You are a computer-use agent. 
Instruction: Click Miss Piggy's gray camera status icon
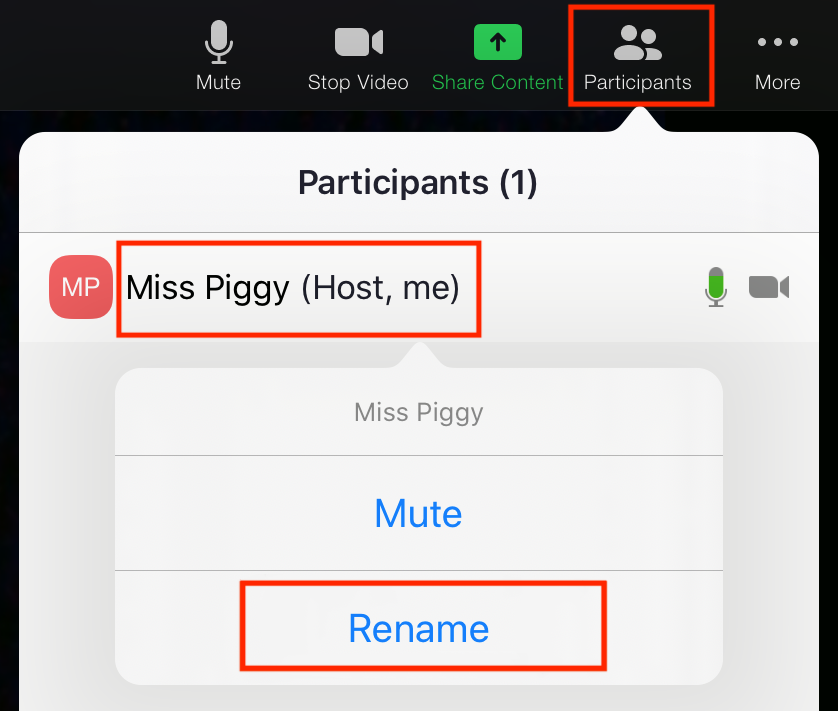click(769, 287)
